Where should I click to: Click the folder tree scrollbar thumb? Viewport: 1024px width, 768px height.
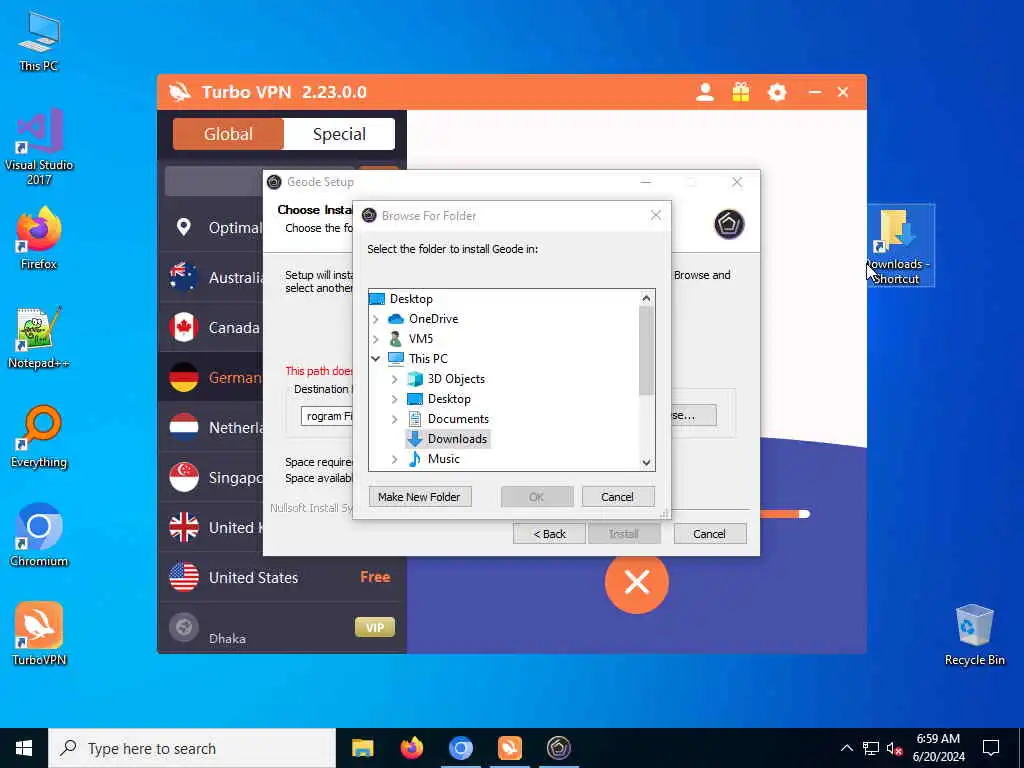646,351
